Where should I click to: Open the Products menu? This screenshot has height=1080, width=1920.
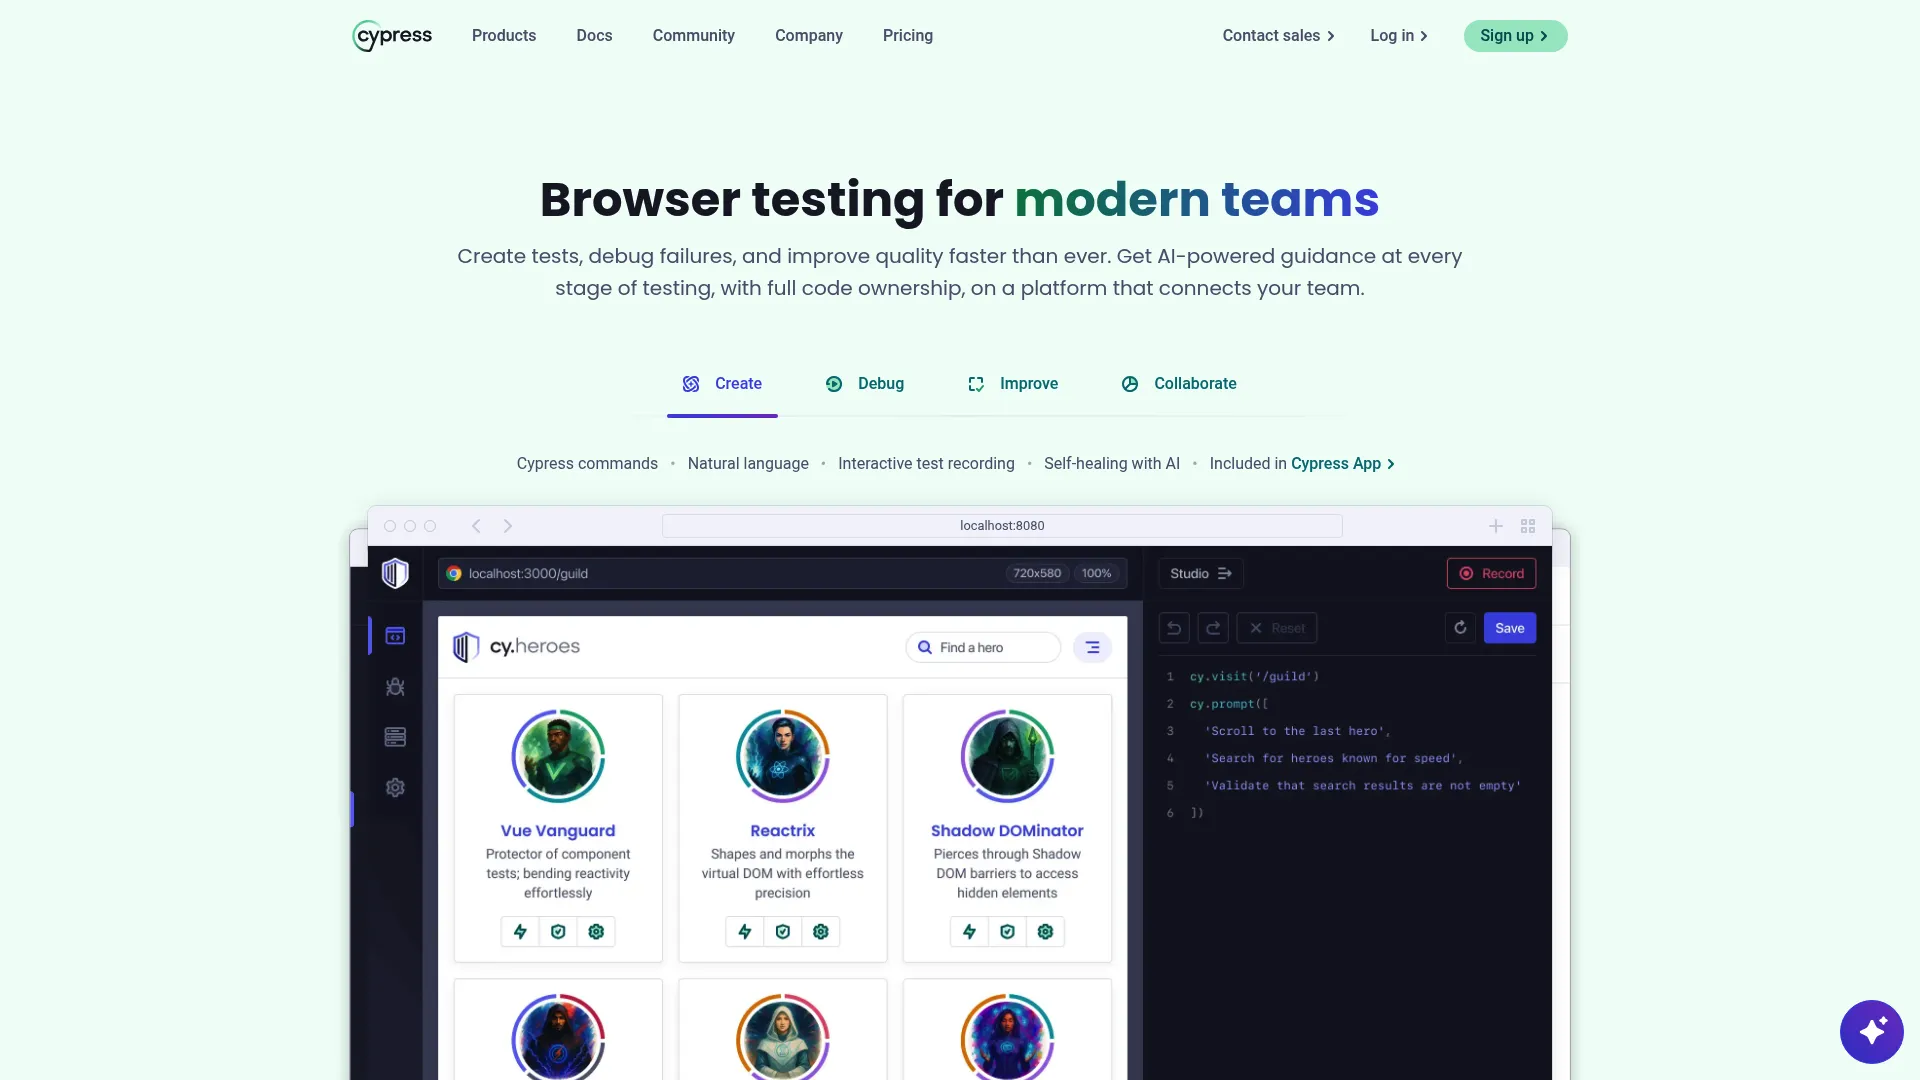504,36
